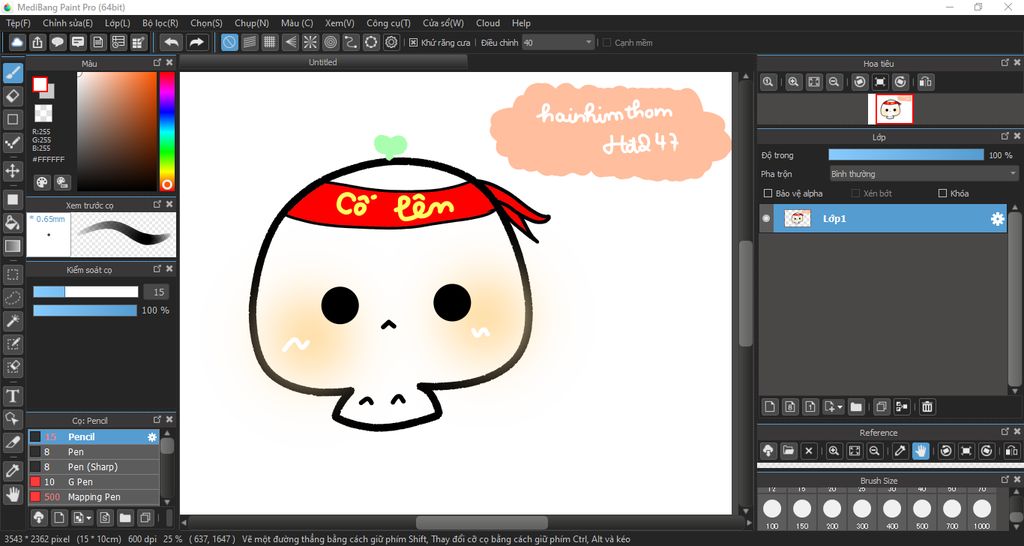Viewport: 1024px width, 546px height.
Task: Undock the Brush Size panel
Action: 1005,480
